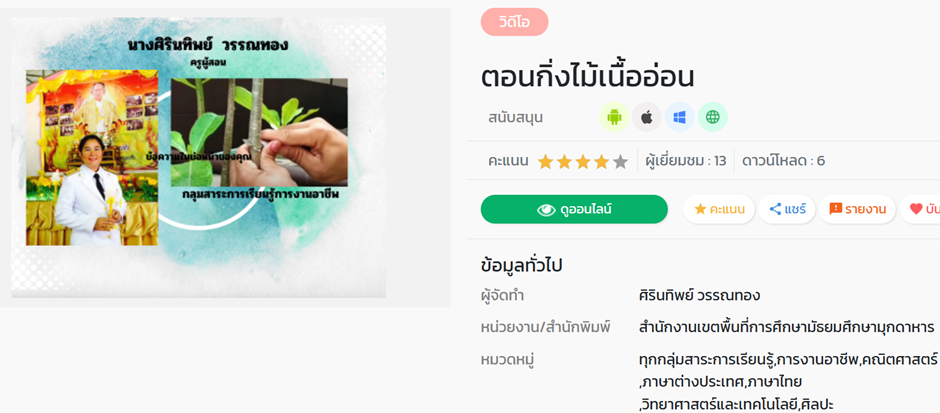
Task: Open the video with ดูออนไลน์ button
Action: pos(574,209)
